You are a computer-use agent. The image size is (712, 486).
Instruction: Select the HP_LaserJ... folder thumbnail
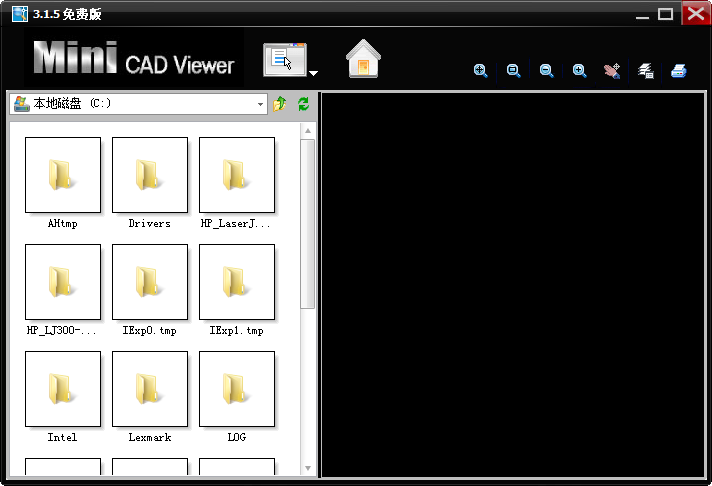237,175
